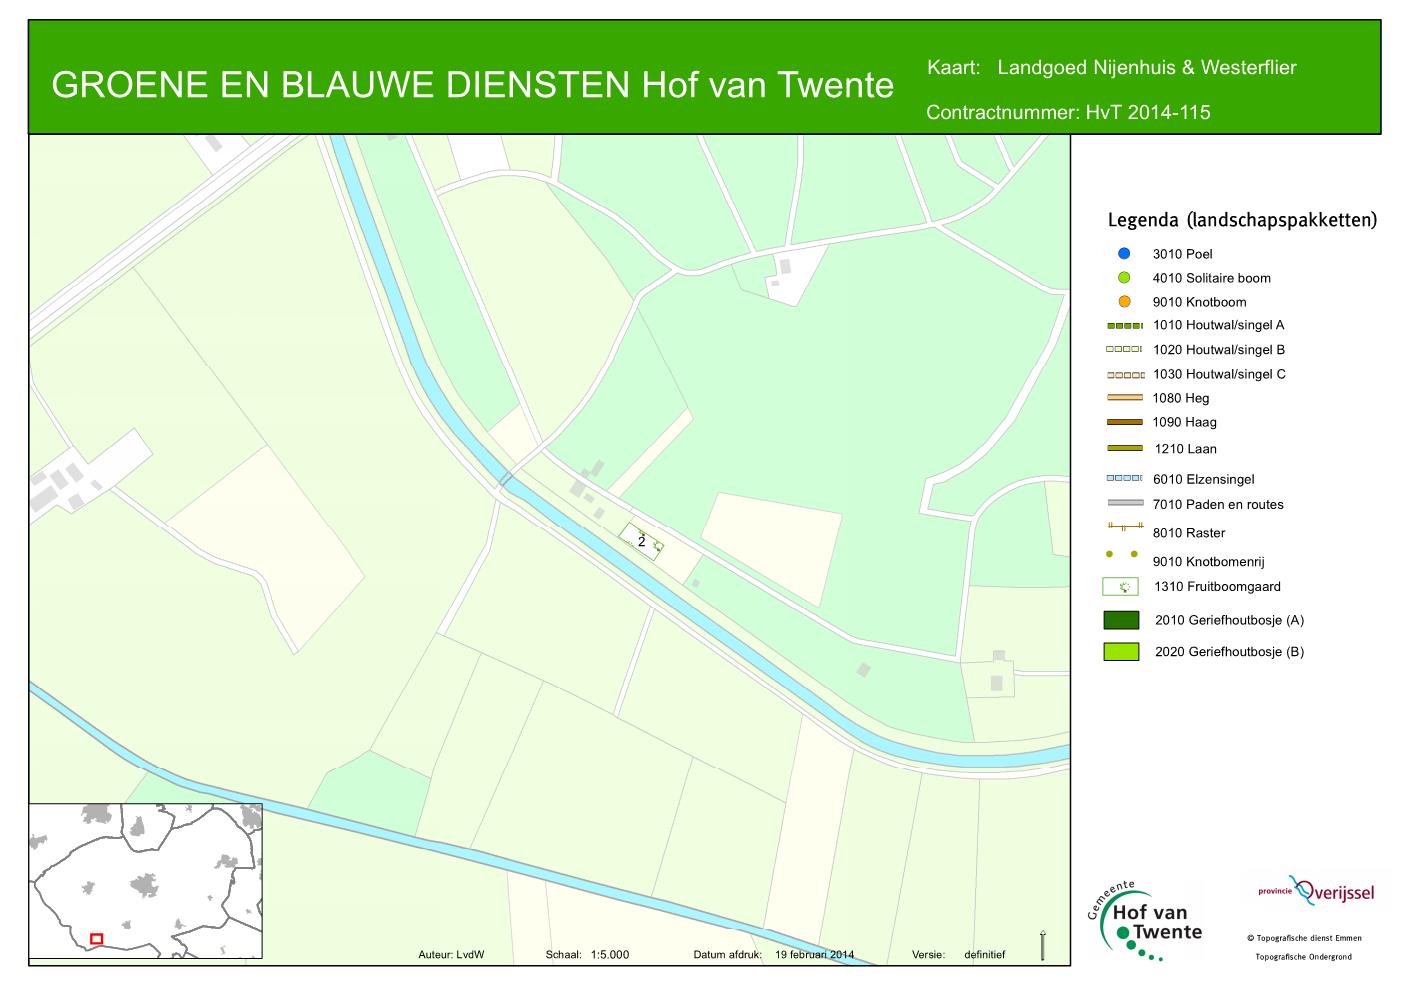Image resolution: width=1402 pixels, height=992 pixels.
Task: Select the light green Geriefhoutbosje (B) swatch
Action: tap(1121, 652)
